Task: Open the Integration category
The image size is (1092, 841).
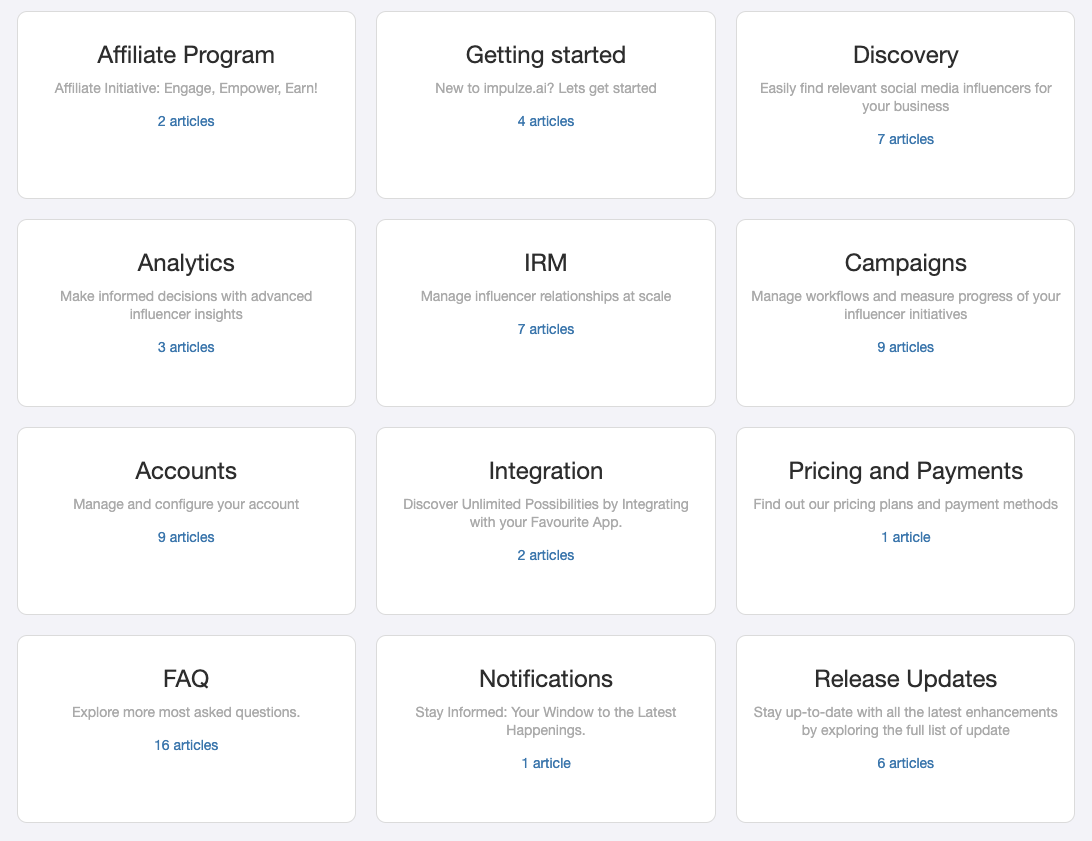Action: point(545,471)
